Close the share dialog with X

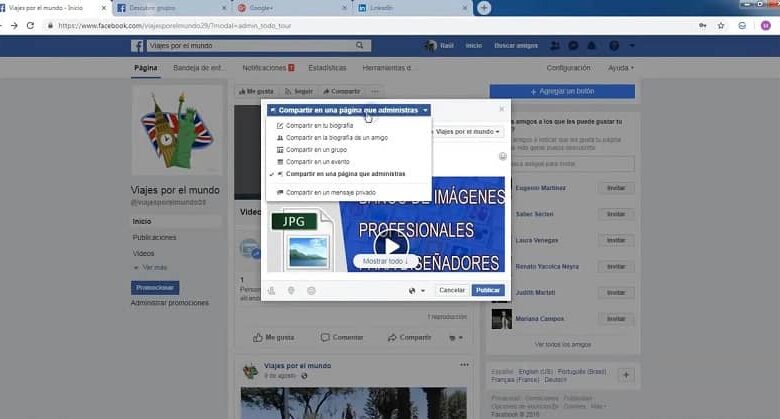tap(501, 109)
